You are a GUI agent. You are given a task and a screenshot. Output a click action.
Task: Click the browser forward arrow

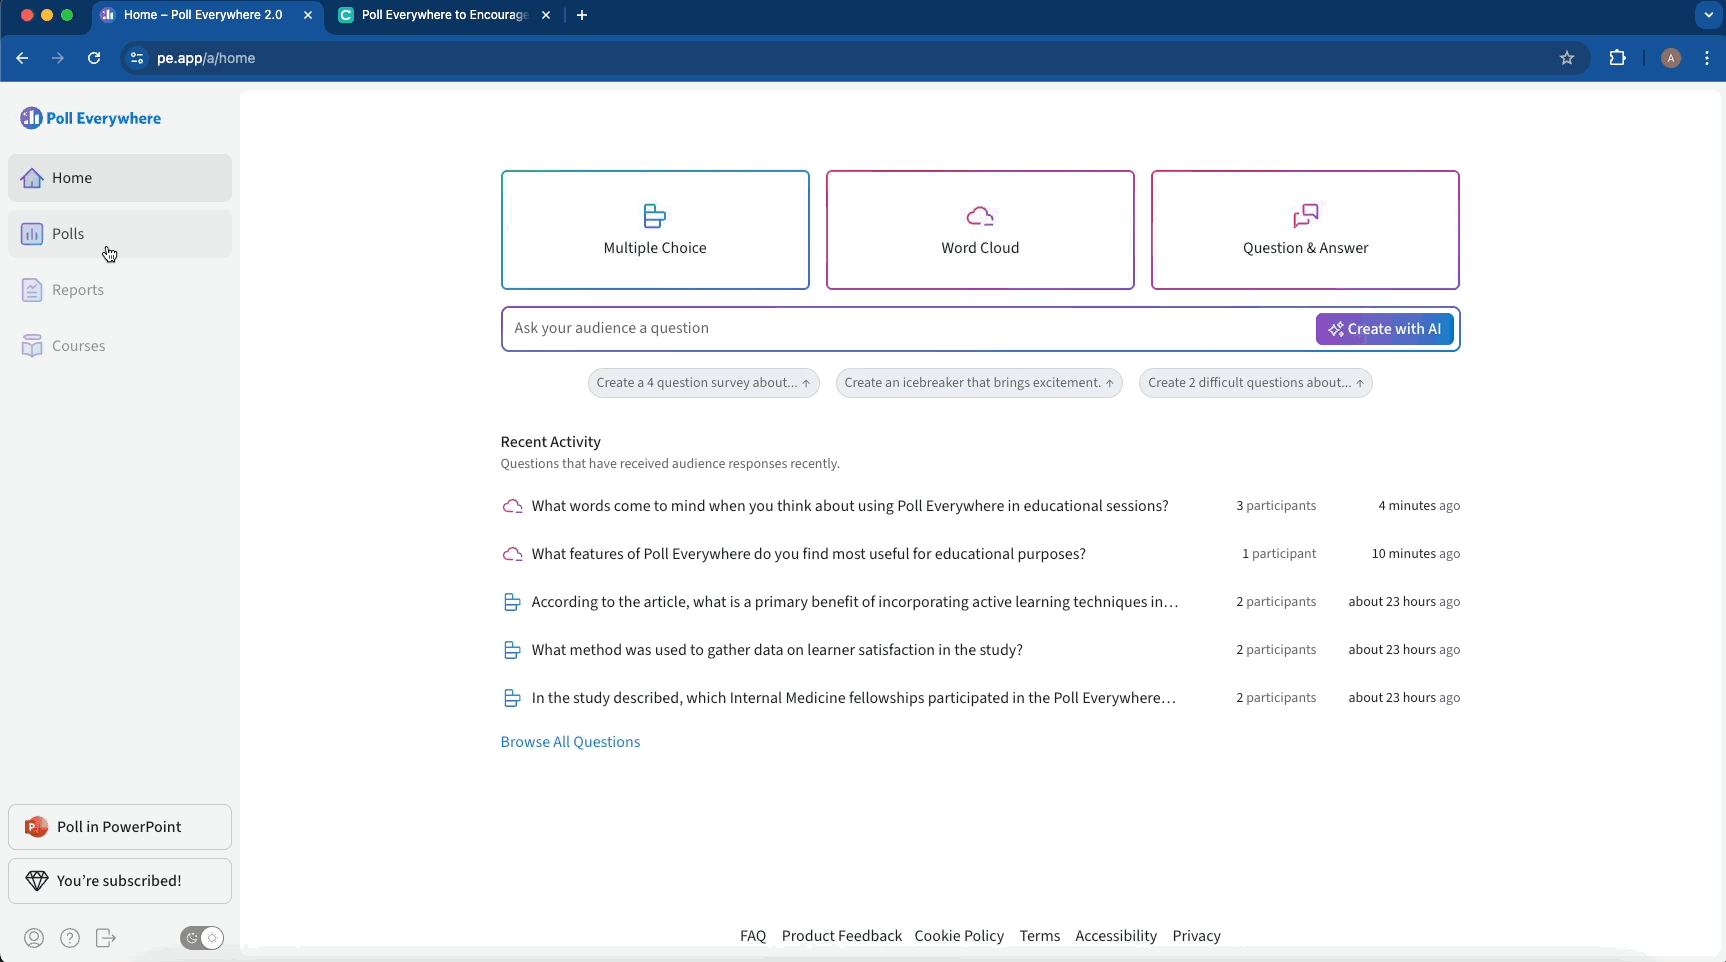58,58
